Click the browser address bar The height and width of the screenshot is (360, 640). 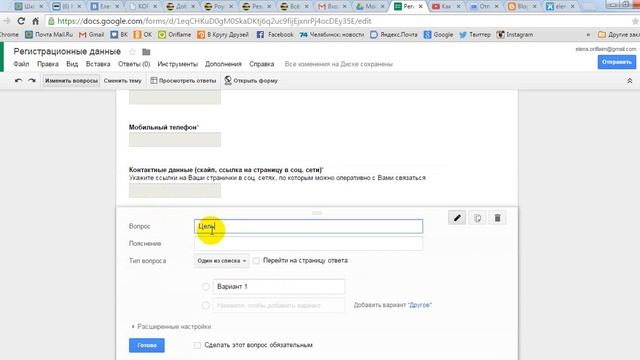(x=335, y=21)
